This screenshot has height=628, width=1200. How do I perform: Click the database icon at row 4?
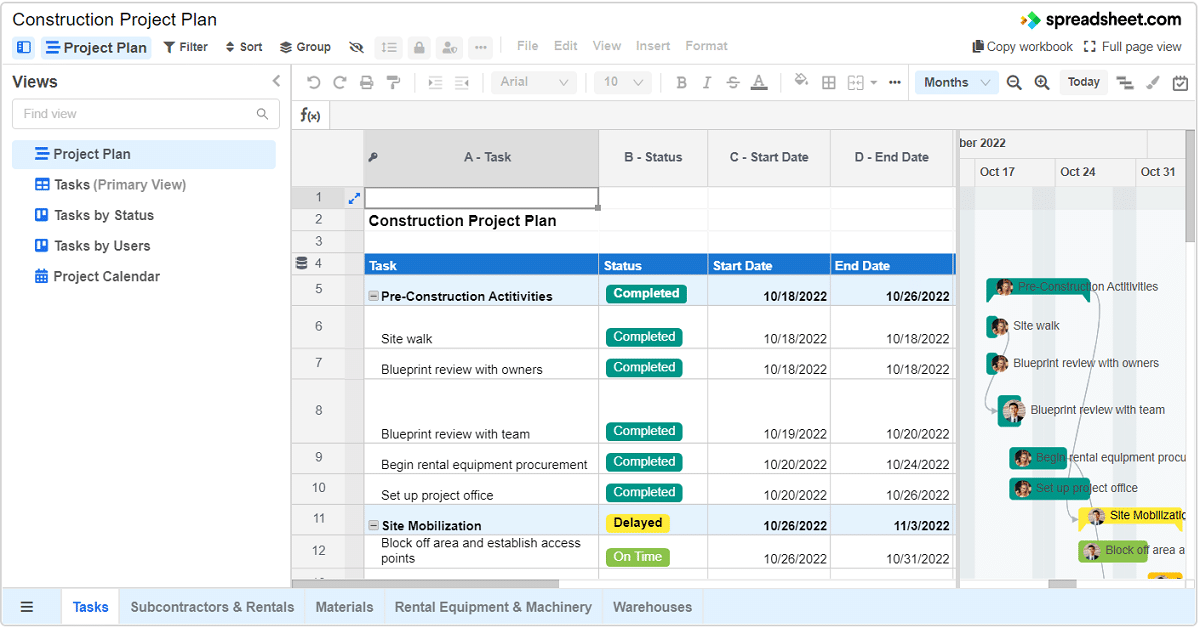click(302, 264)
